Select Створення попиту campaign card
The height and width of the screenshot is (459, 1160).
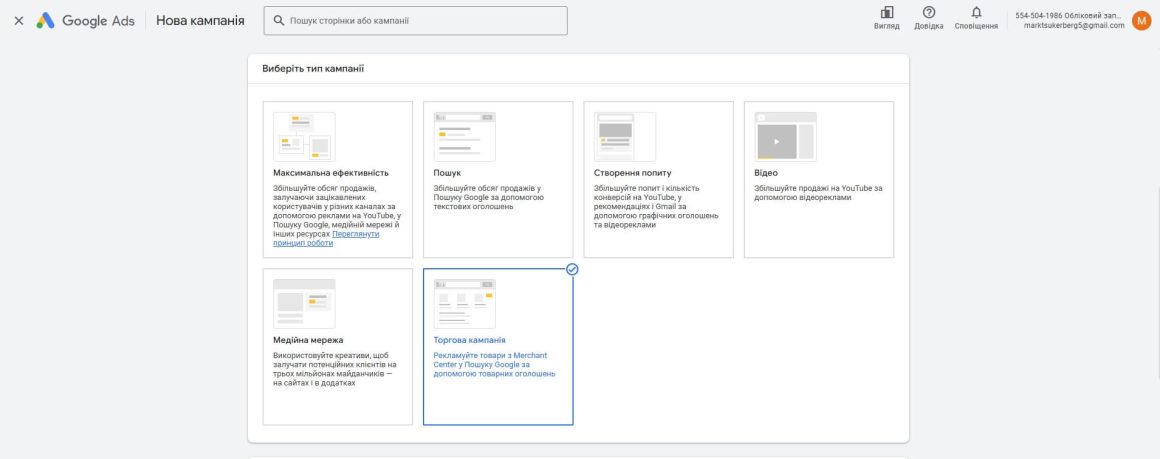point(658,180)
